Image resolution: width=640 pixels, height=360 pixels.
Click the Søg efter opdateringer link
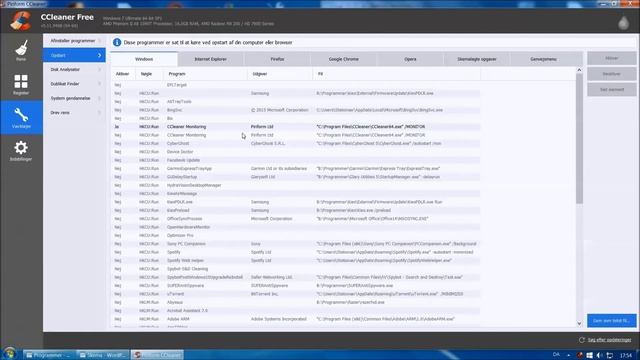click(609, 340)
